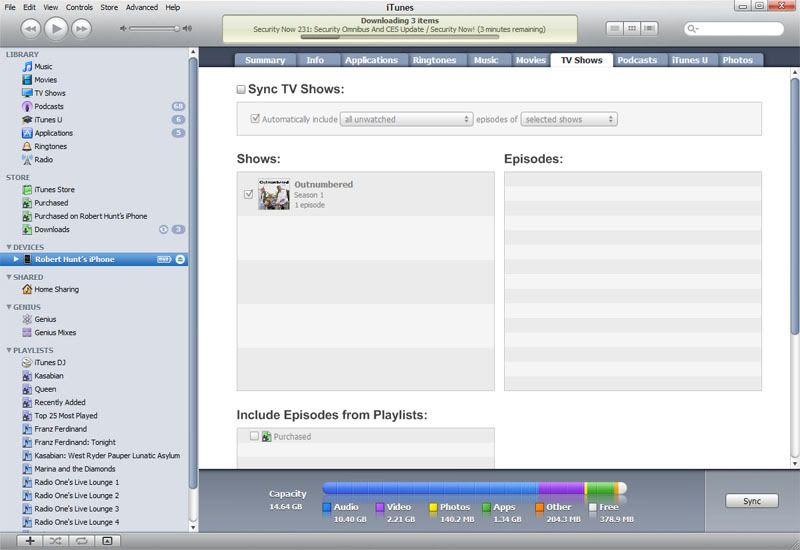Open the 'all unwatched' dropdown
800x550 pixels.
(x=406, y=119)
